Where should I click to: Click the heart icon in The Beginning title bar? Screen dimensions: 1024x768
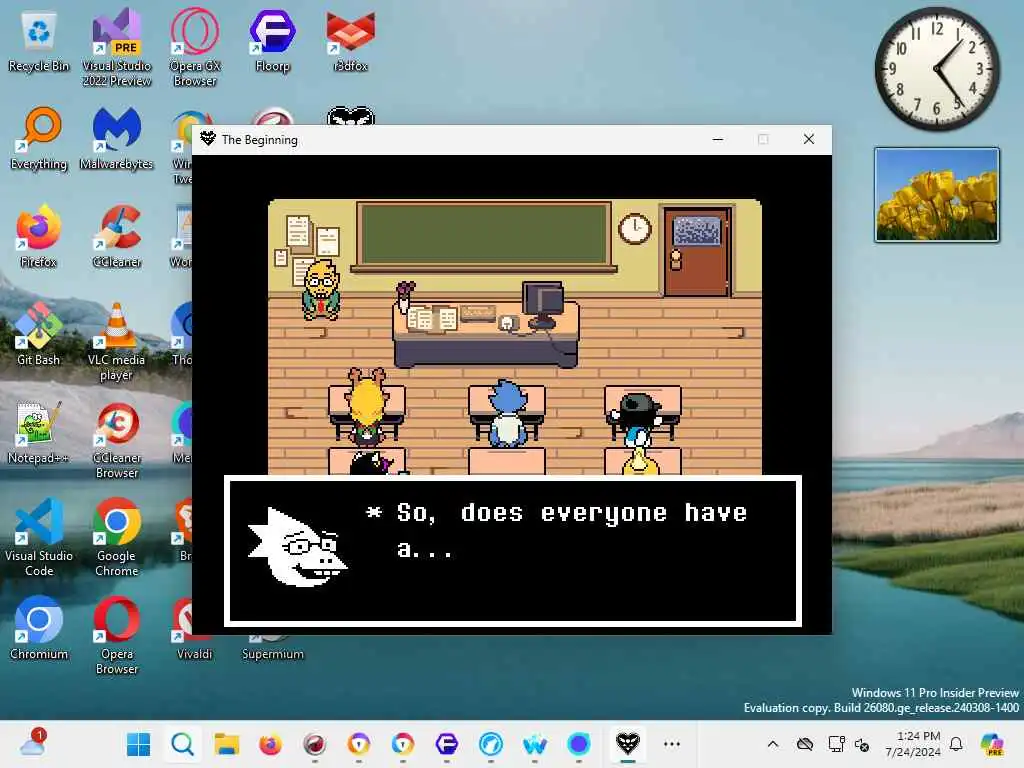208,139
